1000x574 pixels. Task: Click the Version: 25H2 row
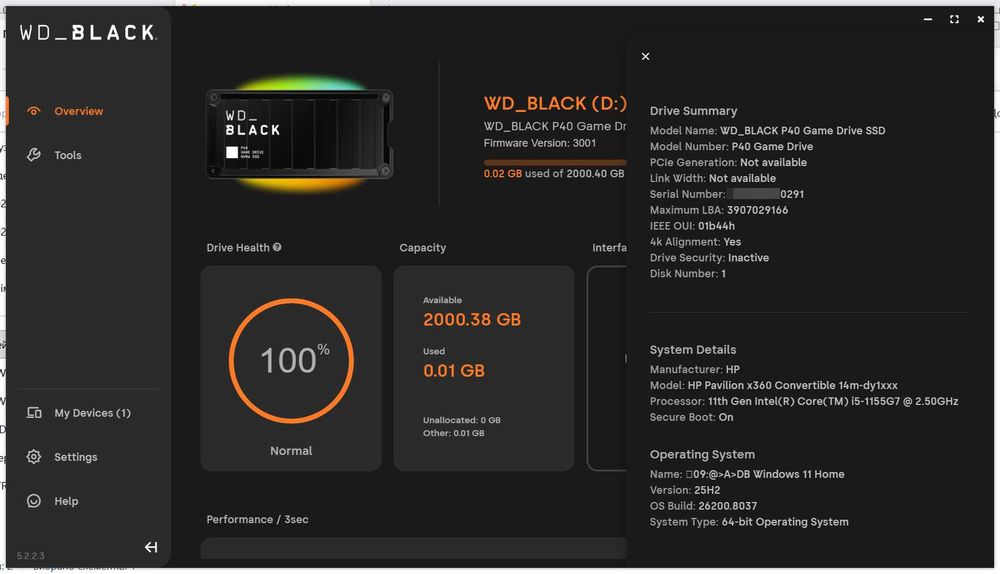(x=685, y=490)
